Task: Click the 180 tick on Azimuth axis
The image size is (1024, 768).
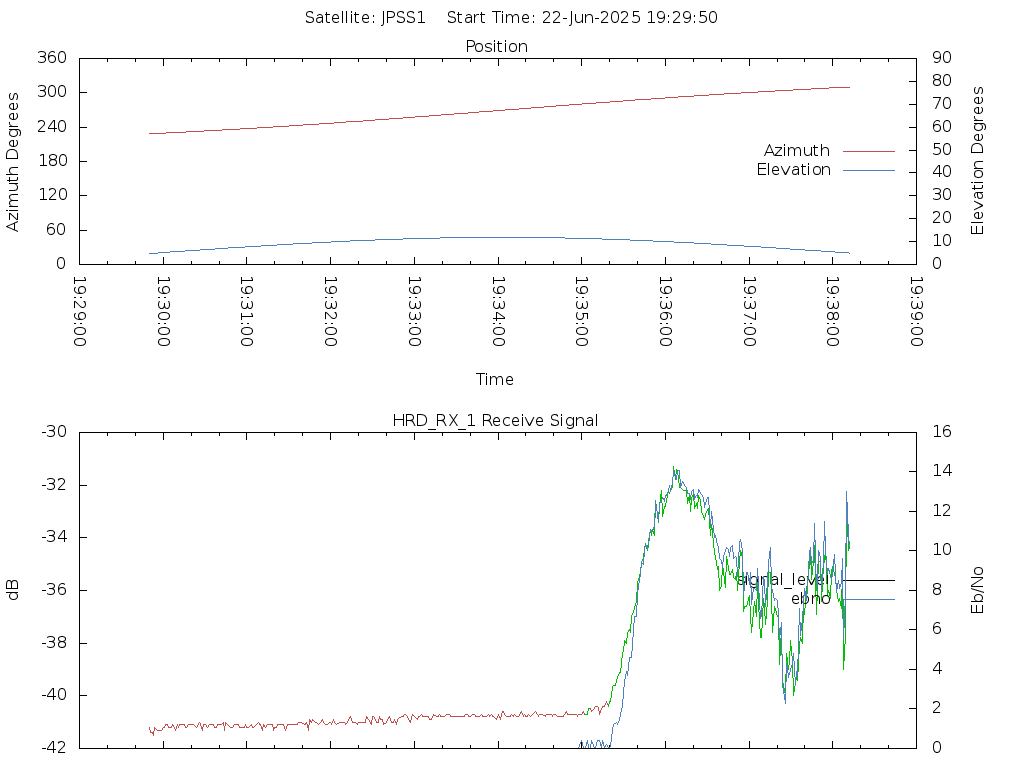Action: point(52,161)
